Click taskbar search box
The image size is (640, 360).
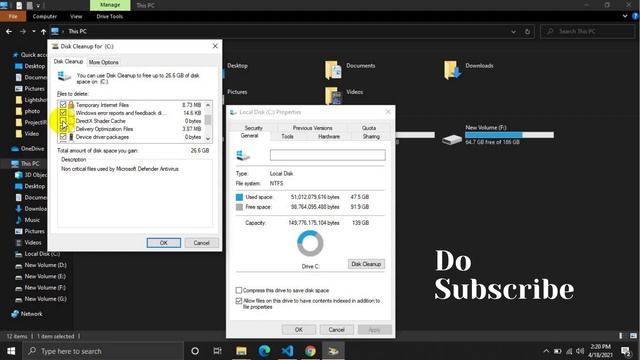click(103, 351)
